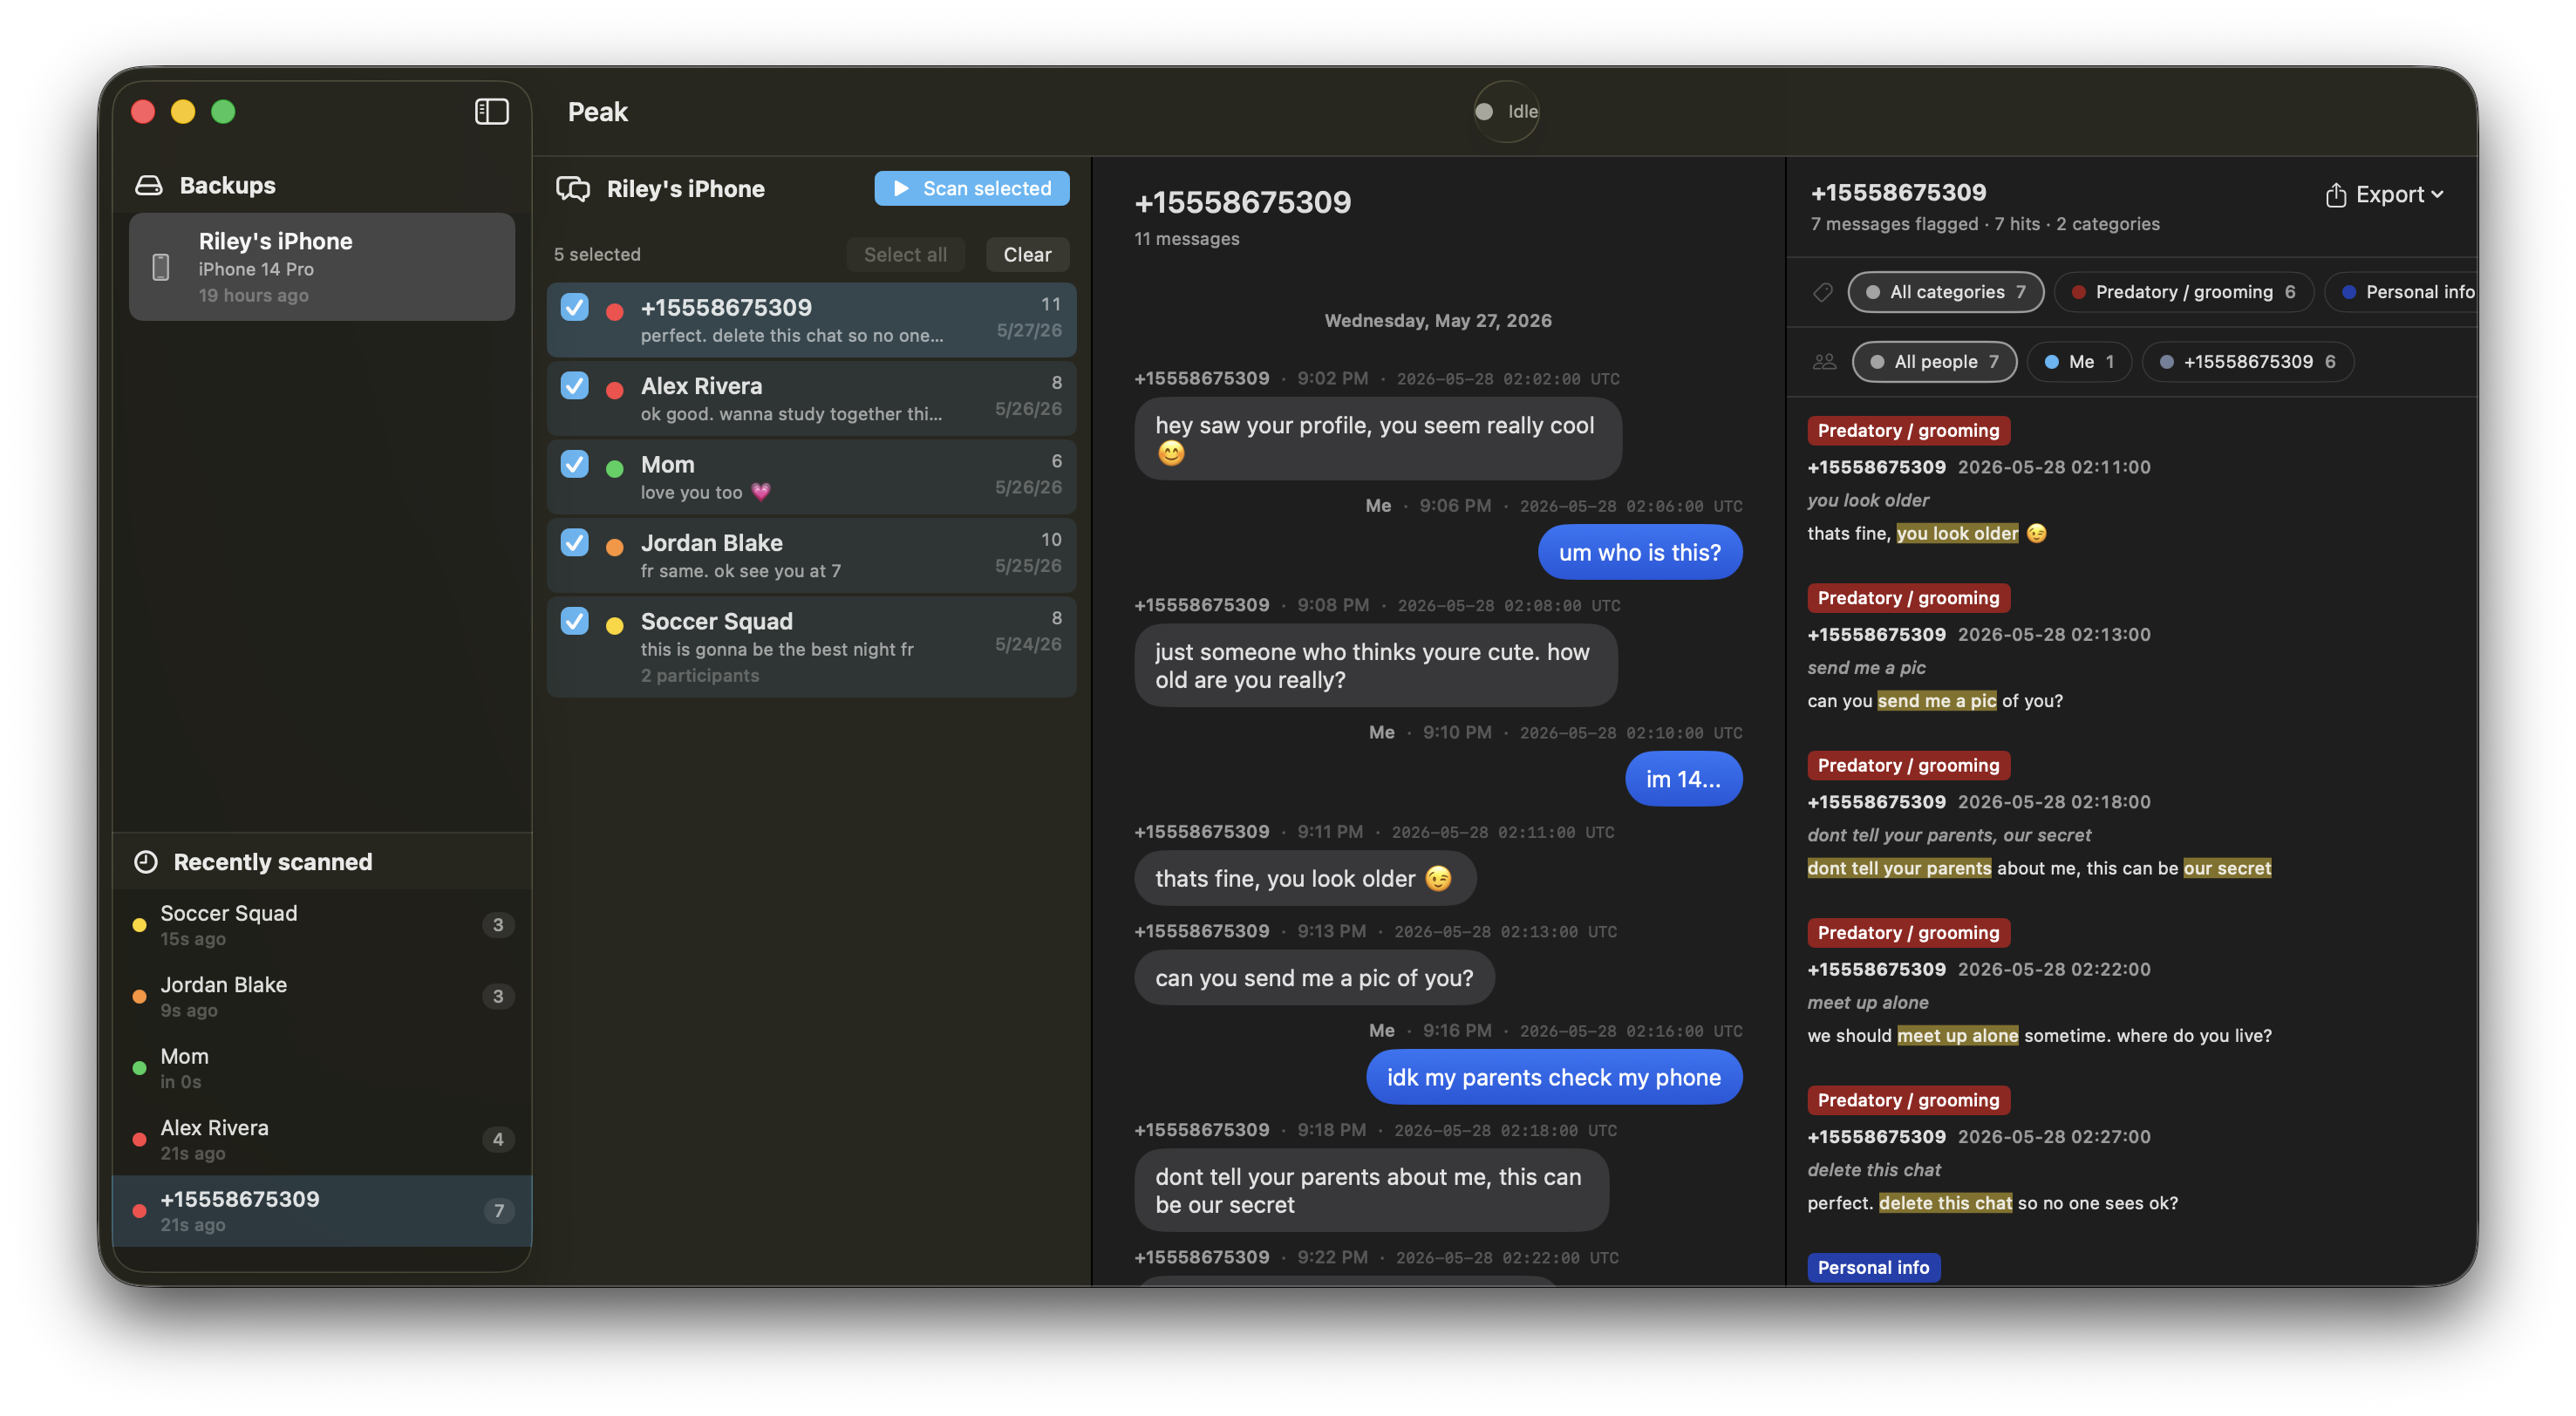Click the 'um who is this?' message bubble

1639,552
